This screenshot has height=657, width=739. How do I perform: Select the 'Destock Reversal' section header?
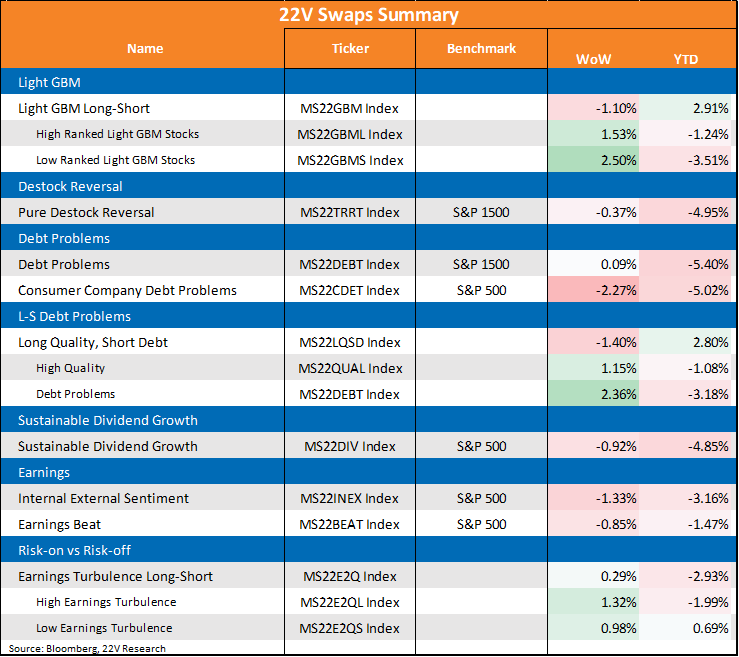click(x=70, y=187)
